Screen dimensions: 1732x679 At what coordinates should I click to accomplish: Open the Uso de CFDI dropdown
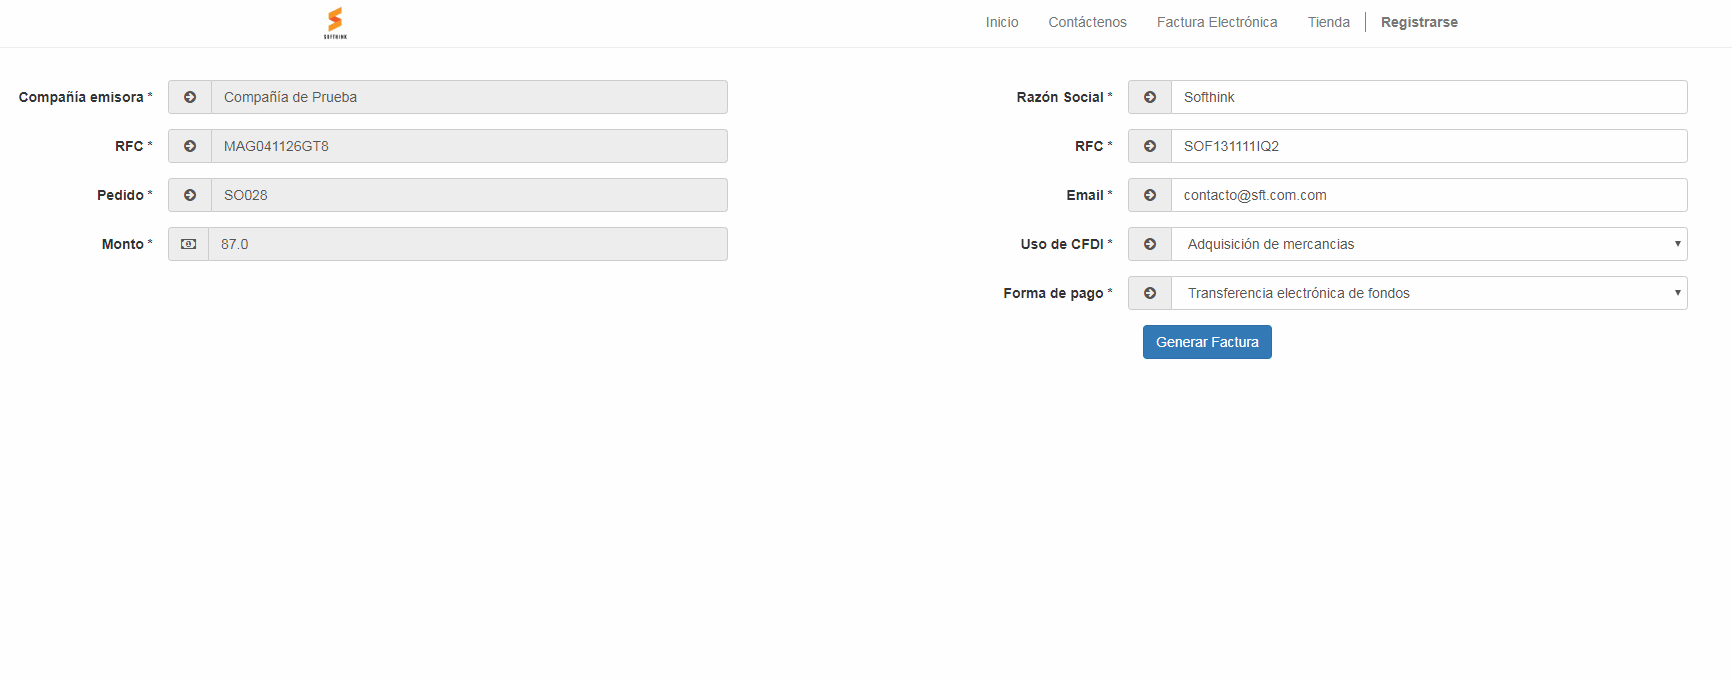point(1428,244)
